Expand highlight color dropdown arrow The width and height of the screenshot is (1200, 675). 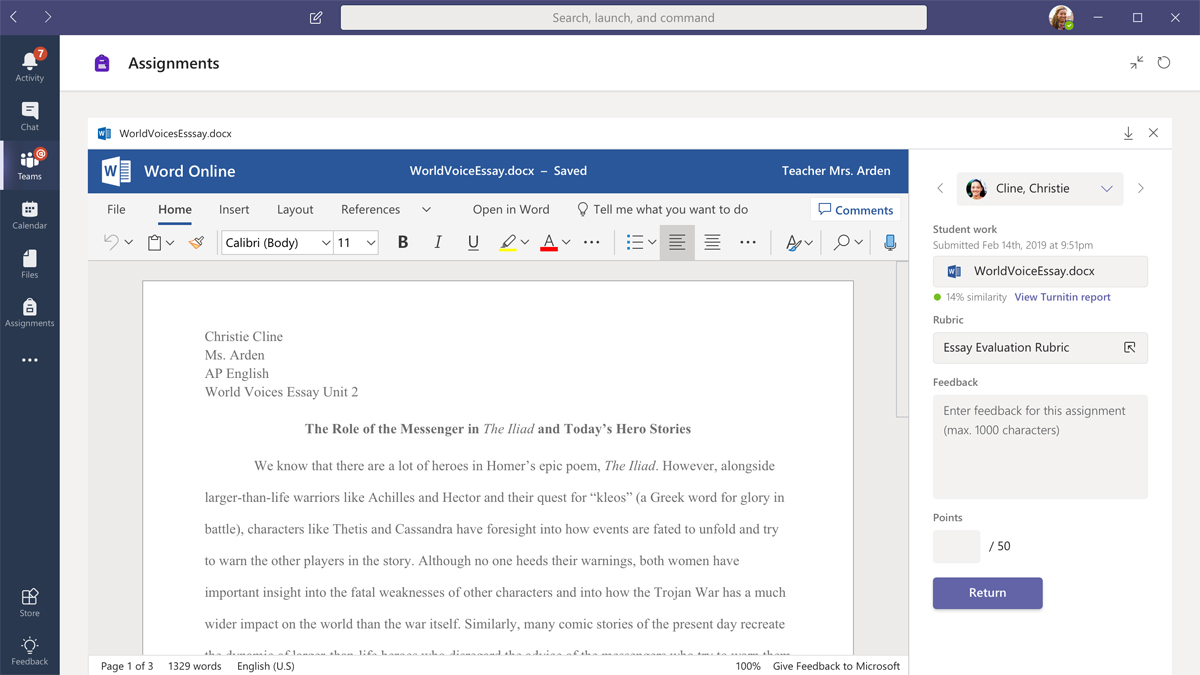pyautogui.click(x=525, y=243)
